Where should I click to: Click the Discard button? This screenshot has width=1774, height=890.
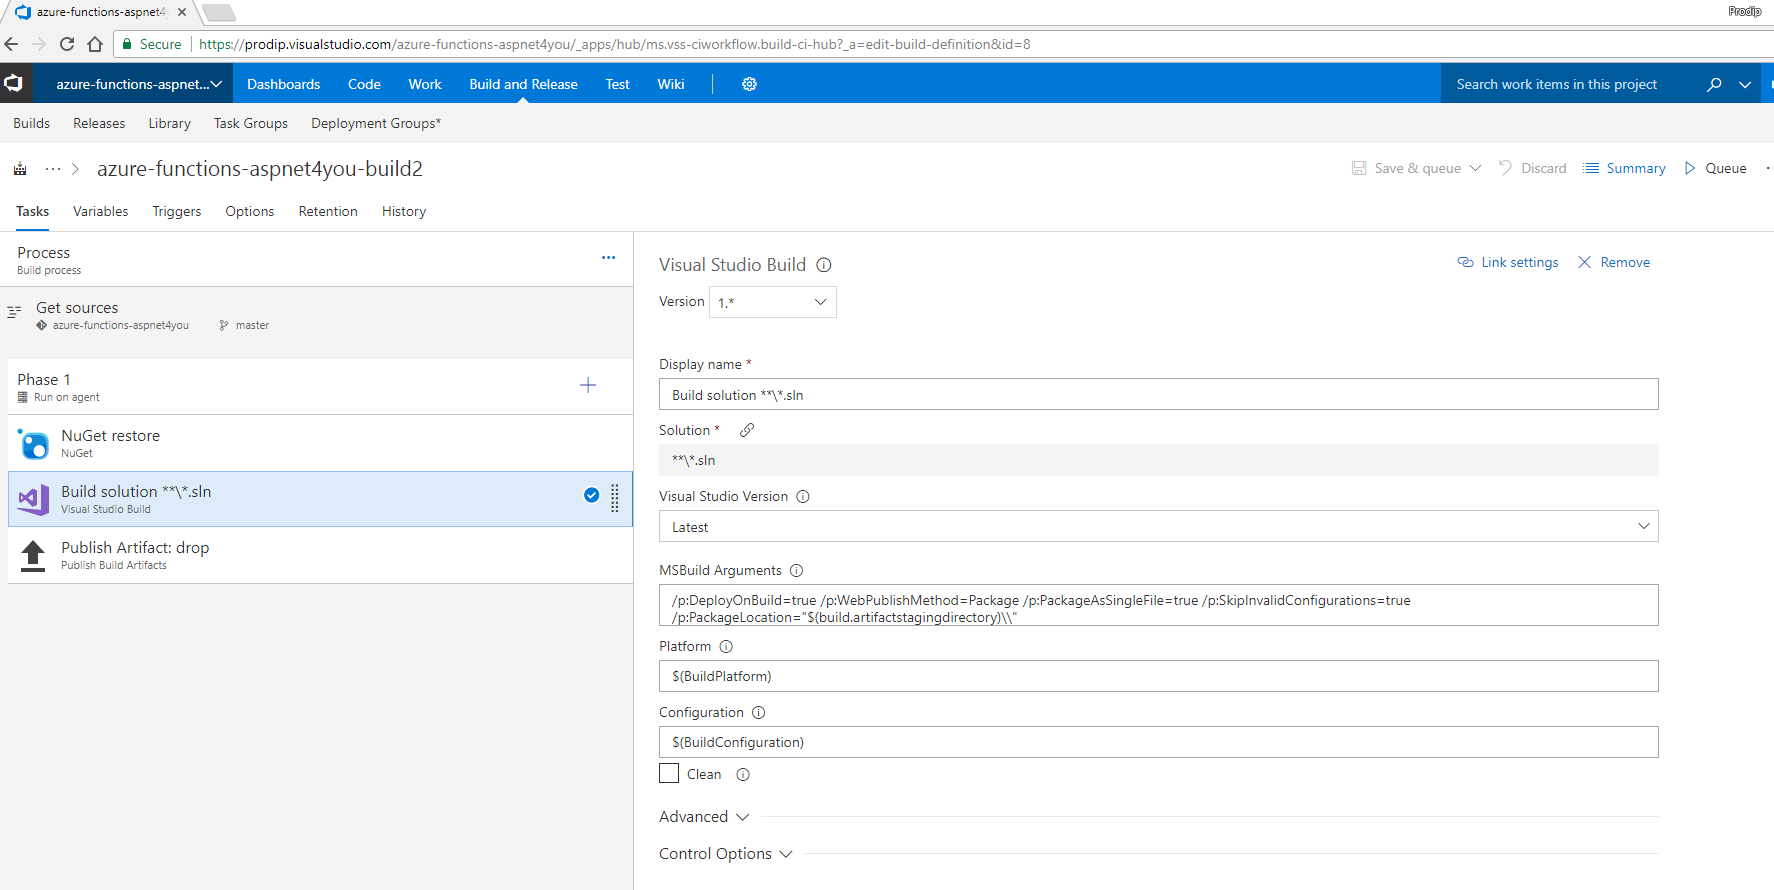[1533, 168]
